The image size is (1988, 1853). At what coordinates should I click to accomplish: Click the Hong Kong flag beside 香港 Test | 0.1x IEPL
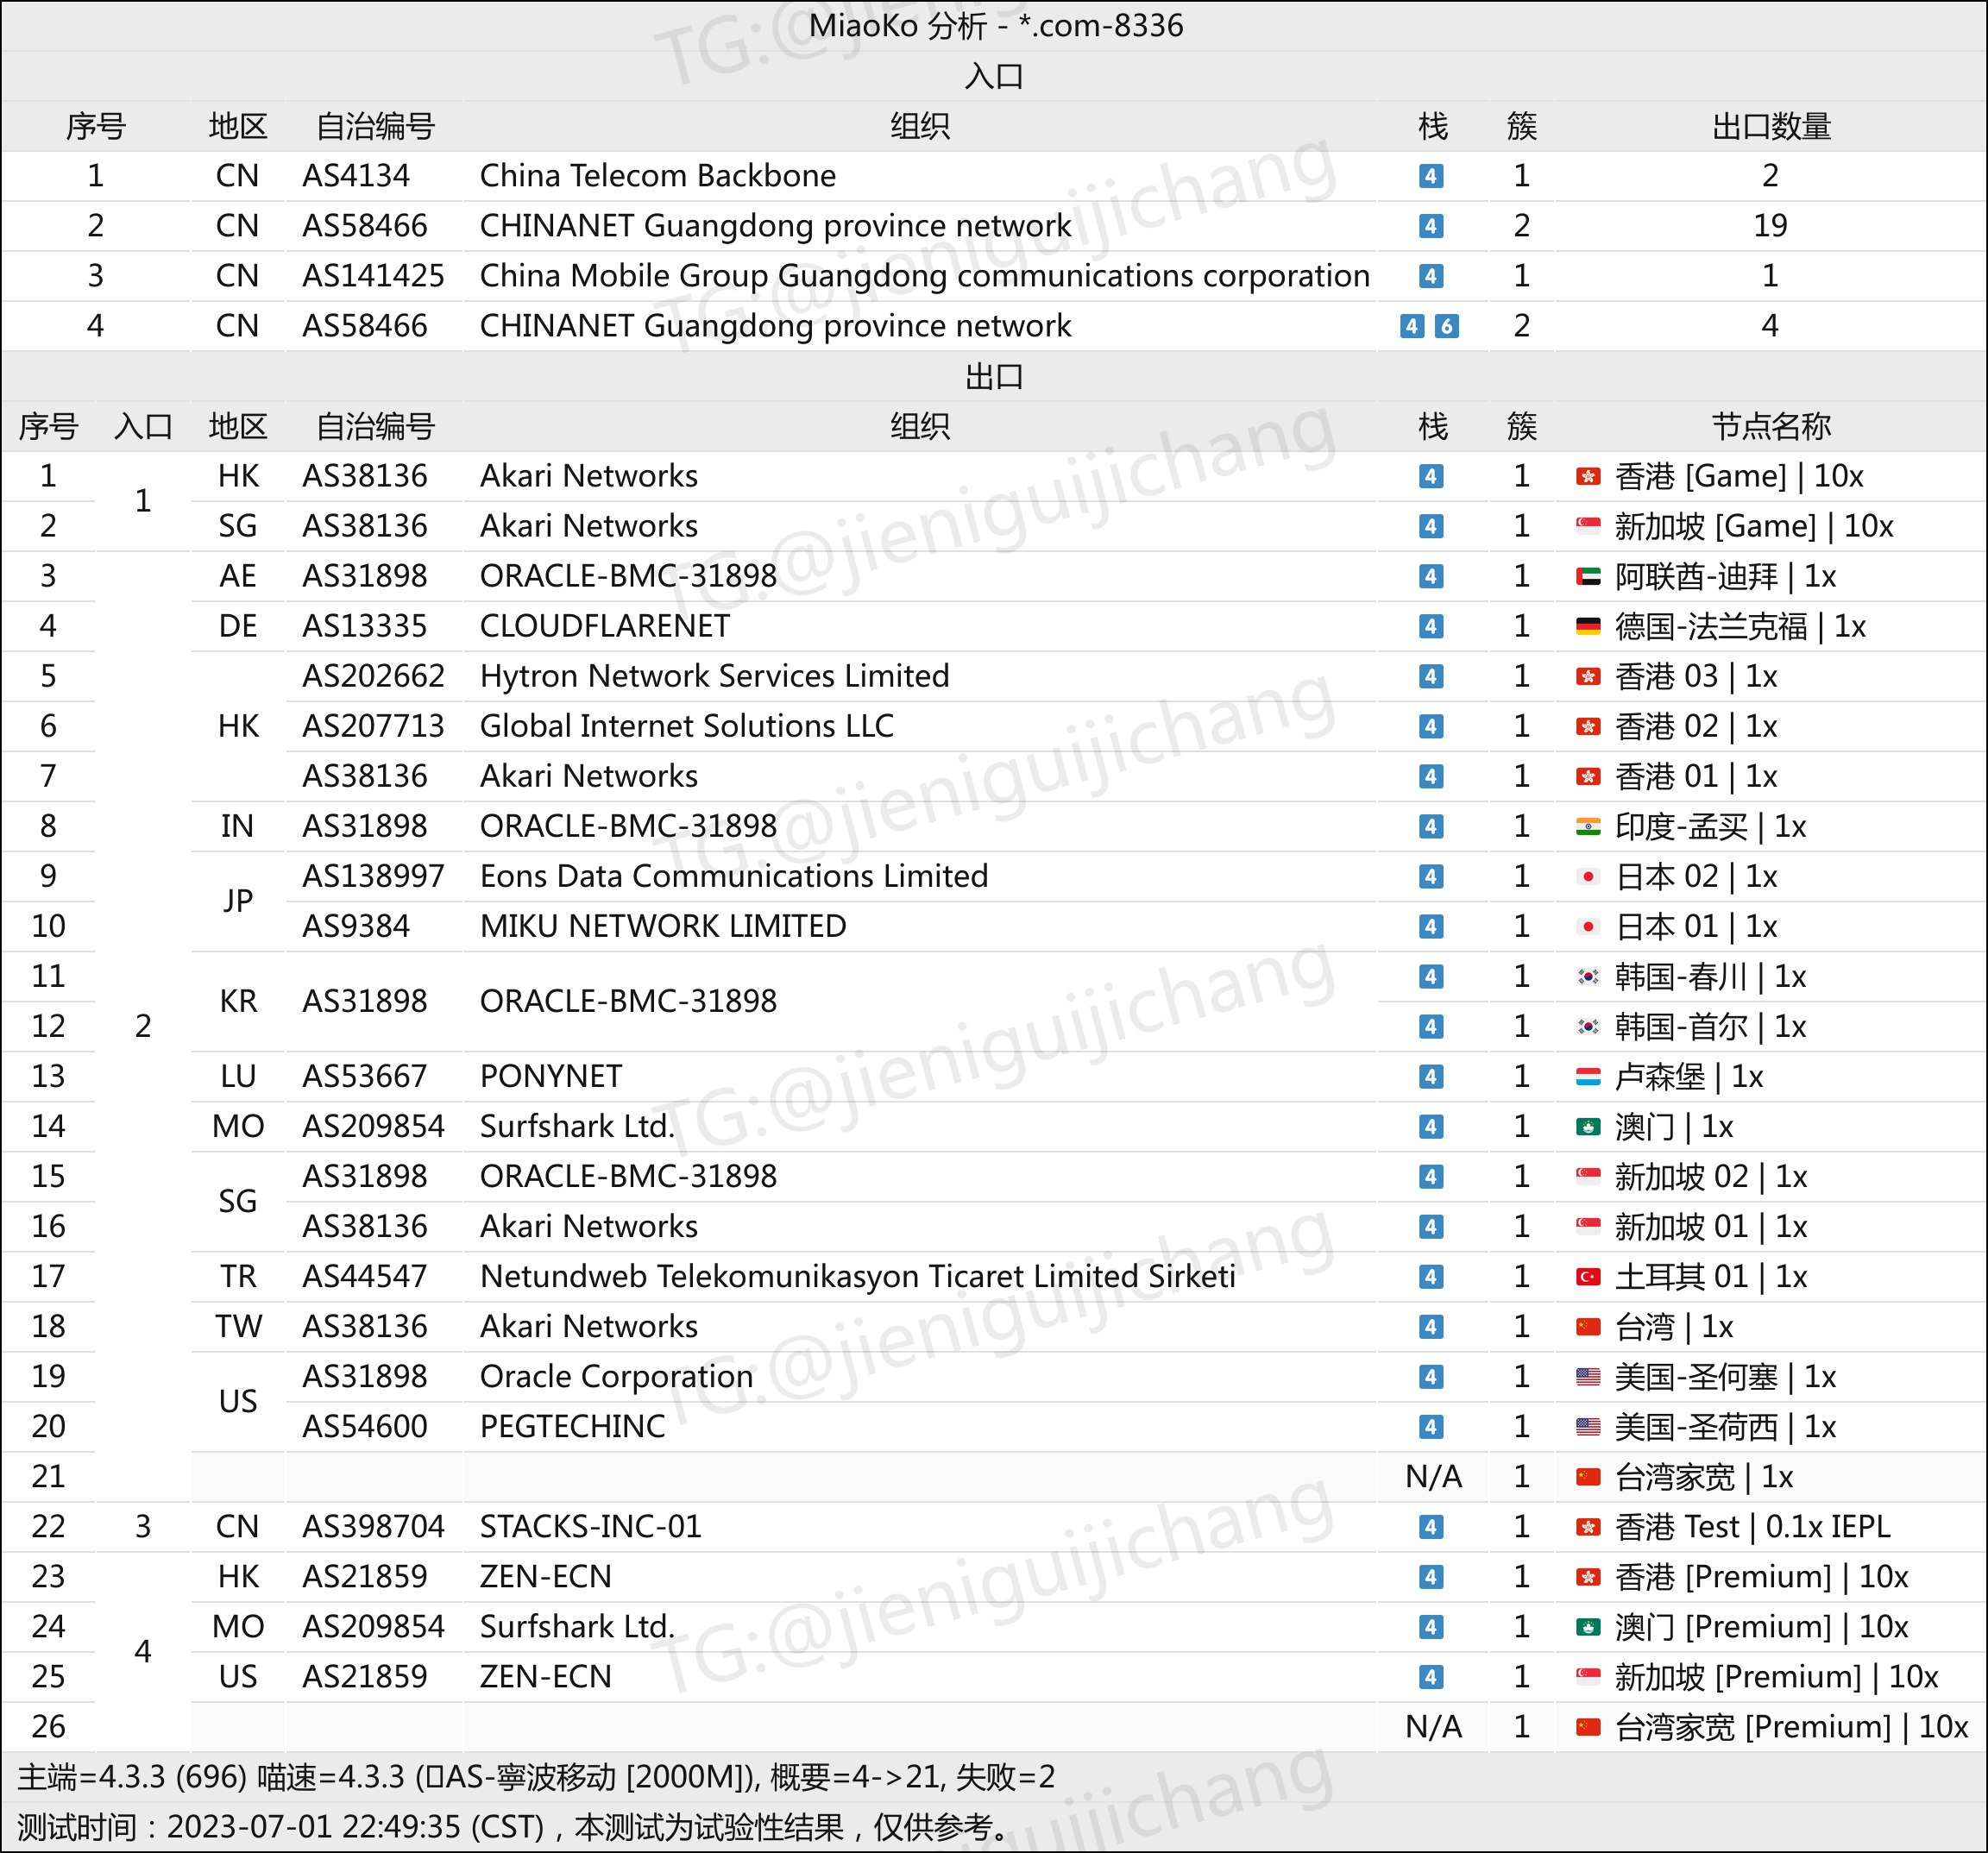pos(1588,1526)
